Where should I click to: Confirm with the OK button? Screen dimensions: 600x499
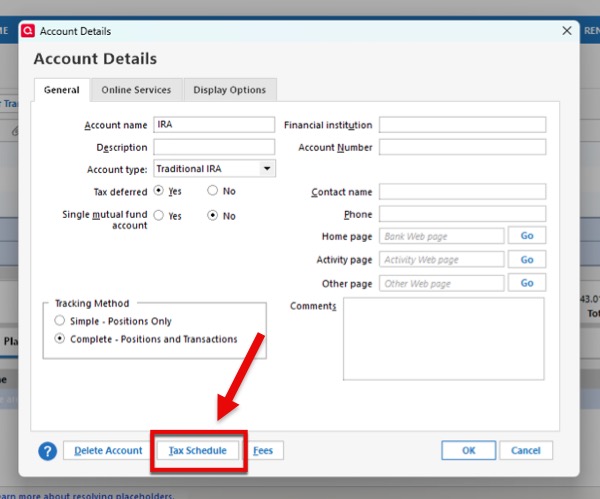point(468,450)
